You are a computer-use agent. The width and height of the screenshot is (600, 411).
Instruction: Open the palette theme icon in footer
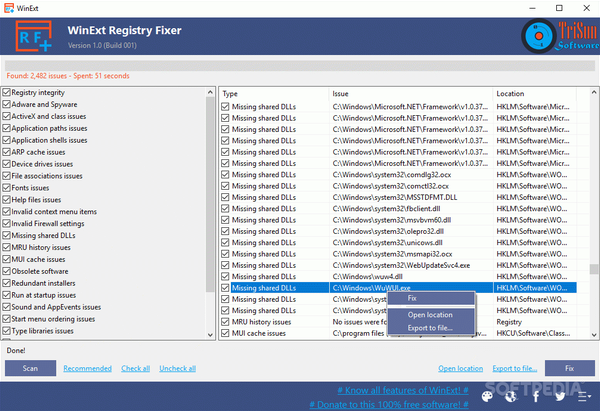pos(487,396)
